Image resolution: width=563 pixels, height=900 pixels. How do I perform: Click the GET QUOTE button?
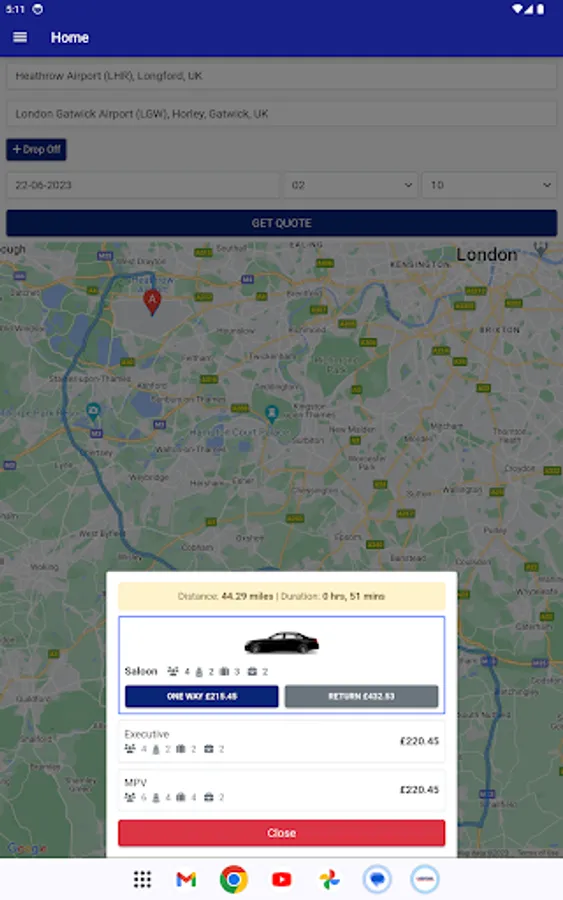281,223
